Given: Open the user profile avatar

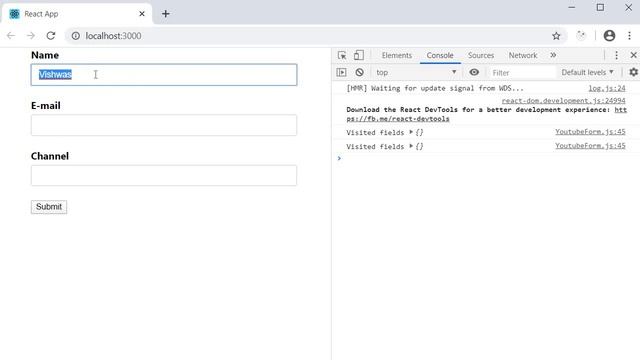Looking at the screenshot, I should pyautogui.click(x=609, y=36).
